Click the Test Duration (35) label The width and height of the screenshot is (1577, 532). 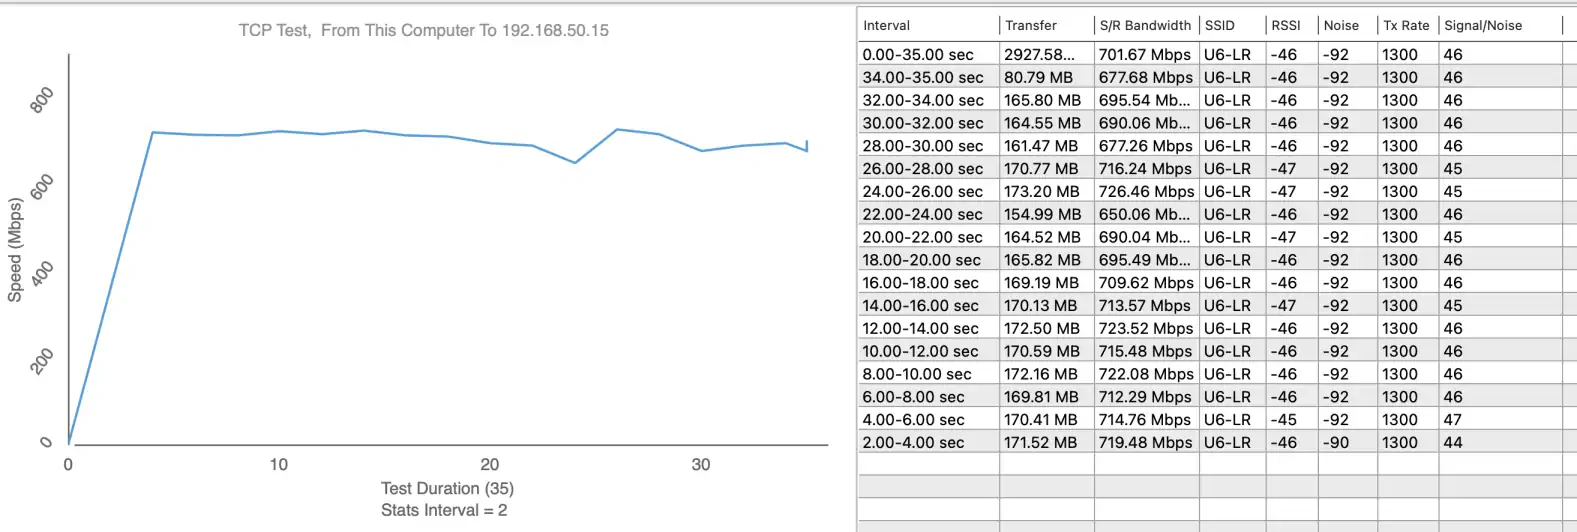coord(447,489)
